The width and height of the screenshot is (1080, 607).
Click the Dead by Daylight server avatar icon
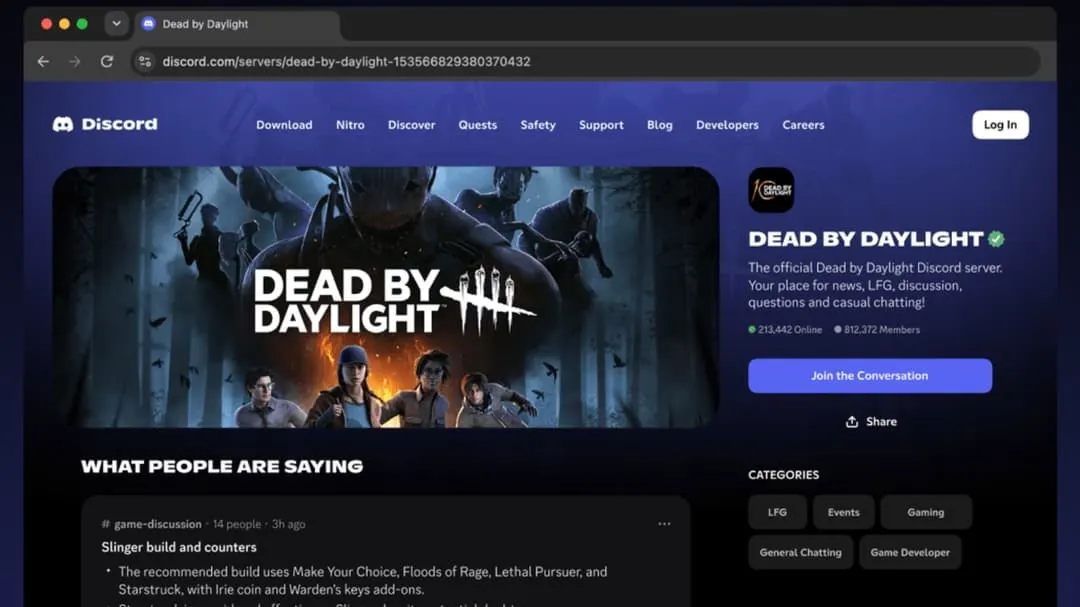[x=771, y=189]
